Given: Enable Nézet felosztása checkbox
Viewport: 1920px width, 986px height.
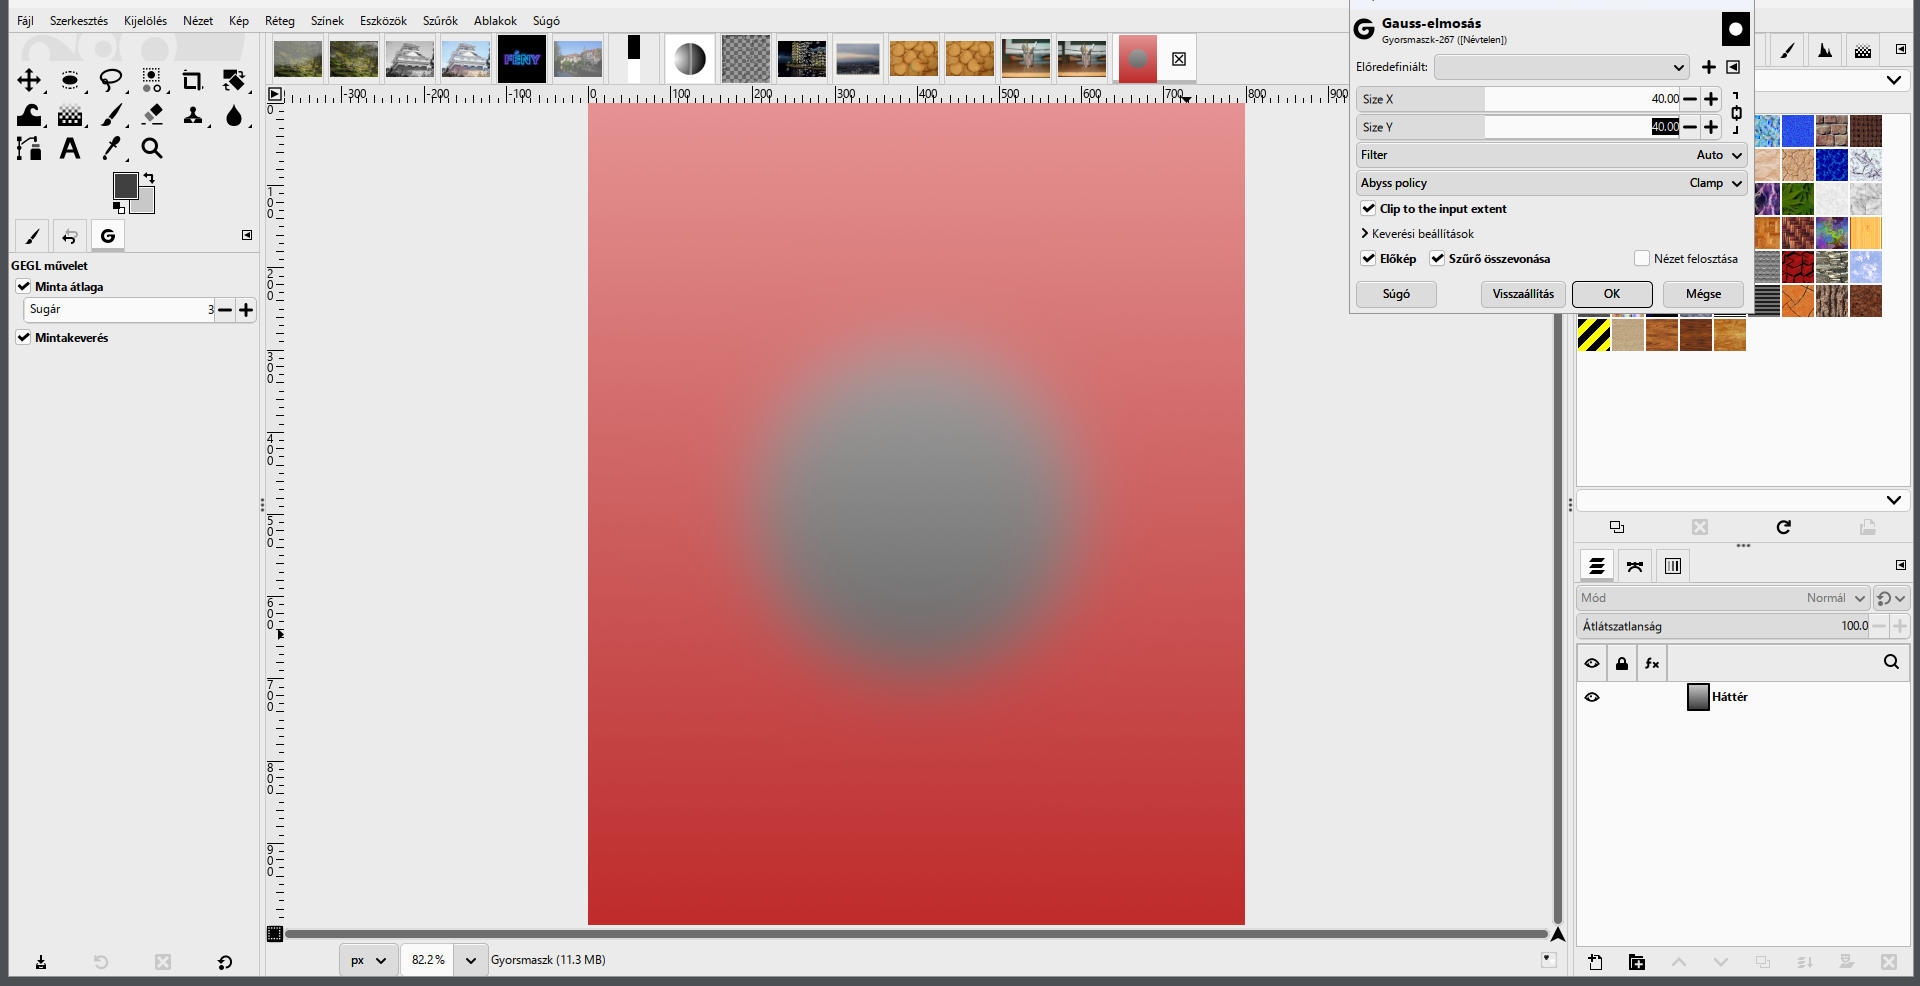Looking at the screenshot, I should (x=1642, y=259).
